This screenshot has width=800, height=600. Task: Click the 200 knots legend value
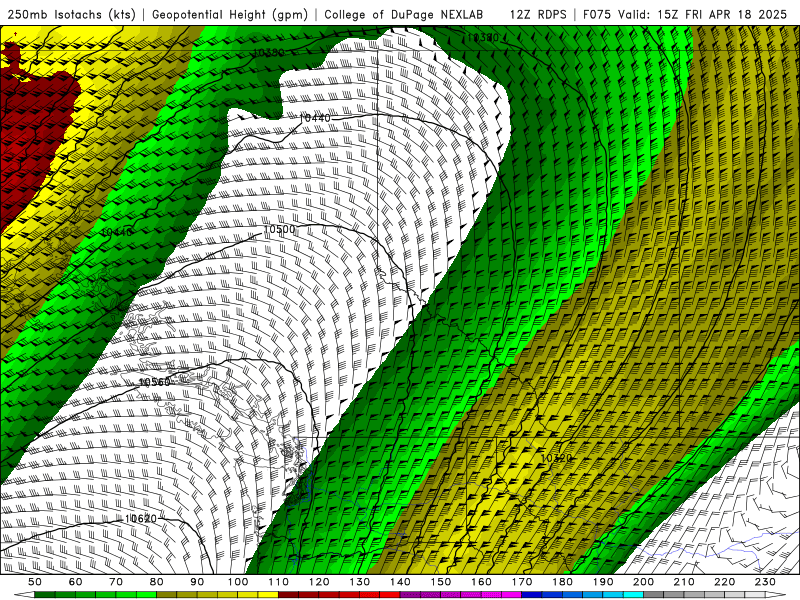click(643, 582)
